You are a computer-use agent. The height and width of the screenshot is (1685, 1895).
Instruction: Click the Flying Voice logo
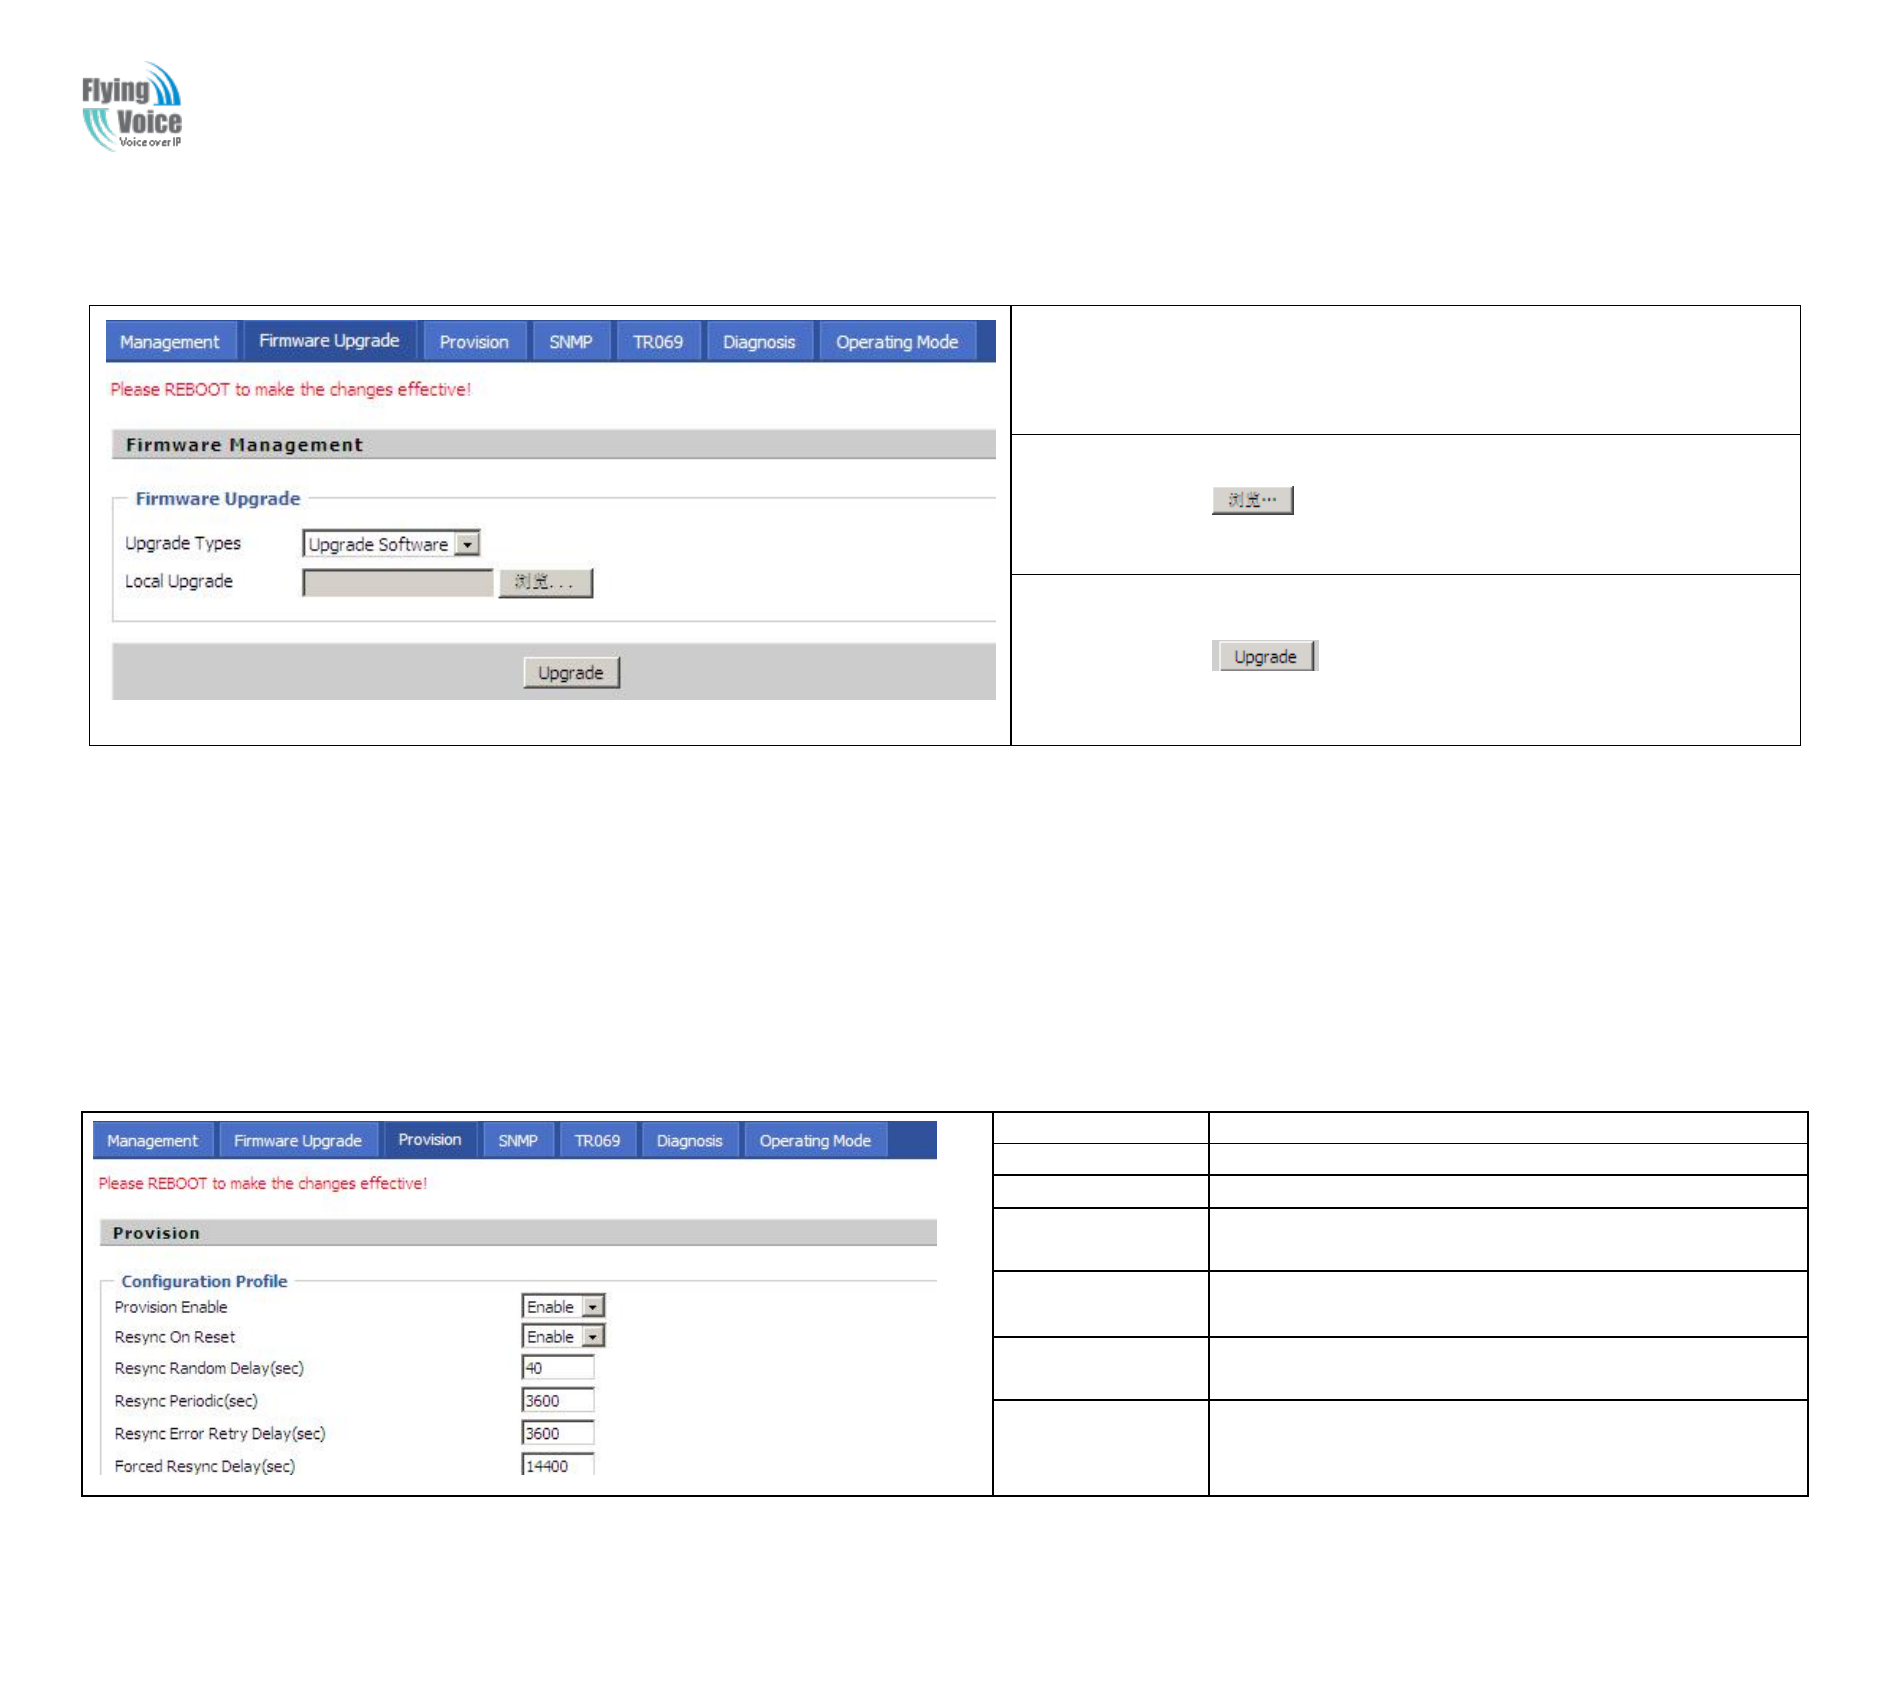[x=131, y=106]
